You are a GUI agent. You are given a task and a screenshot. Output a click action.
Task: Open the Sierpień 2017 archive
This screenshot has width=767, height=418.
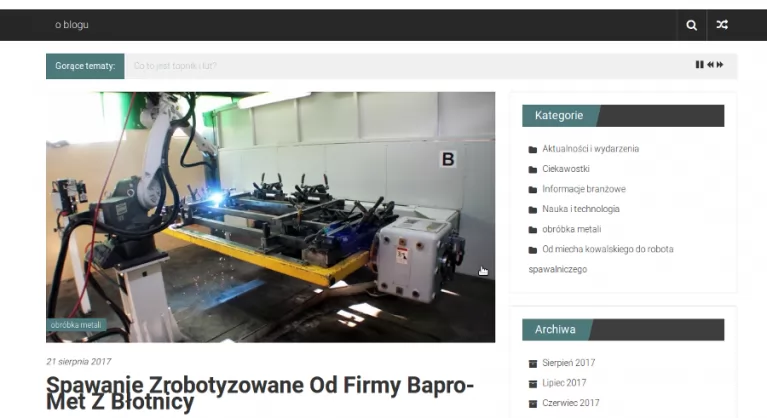[x=568, y=363]
